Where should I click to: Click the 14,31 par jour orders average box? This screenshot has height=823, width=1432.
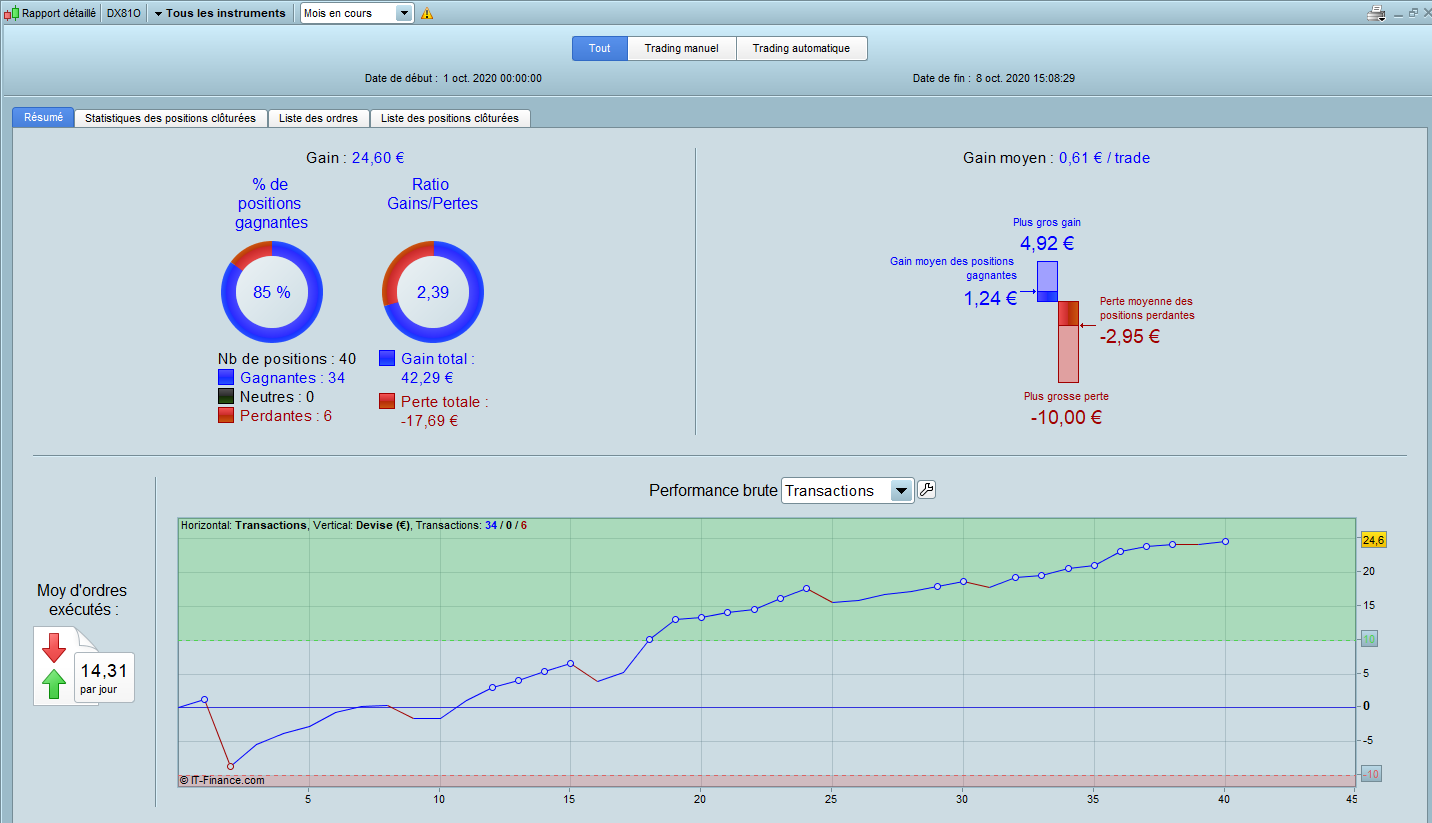(104, 678)
